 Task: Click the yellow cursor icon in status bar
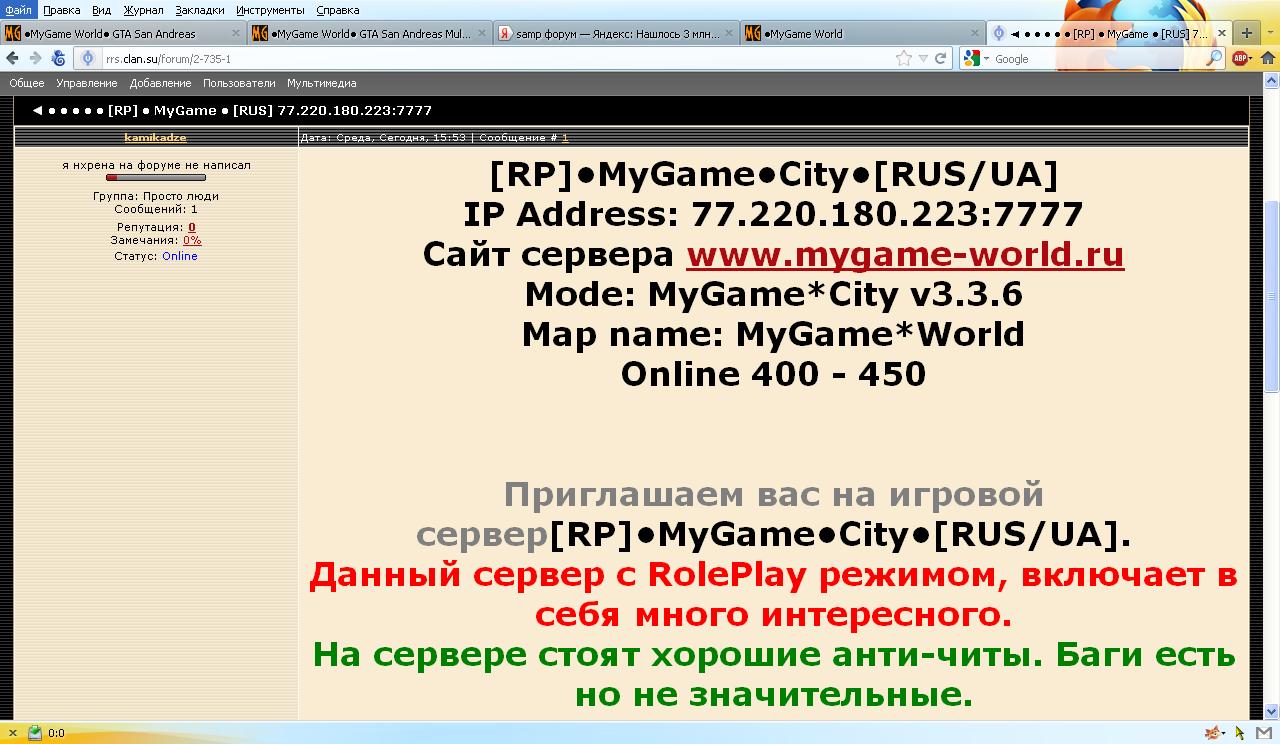pyautogui.click(x=1241, y=733)
